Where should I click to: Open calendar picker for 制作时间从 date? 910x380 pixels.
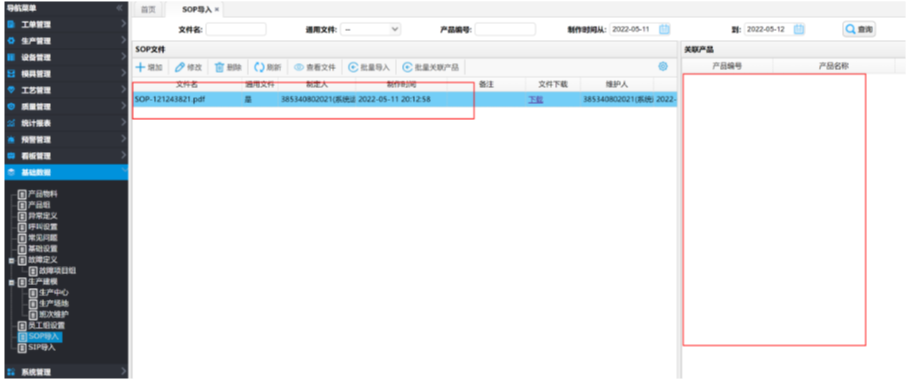[x=665, y=29]
